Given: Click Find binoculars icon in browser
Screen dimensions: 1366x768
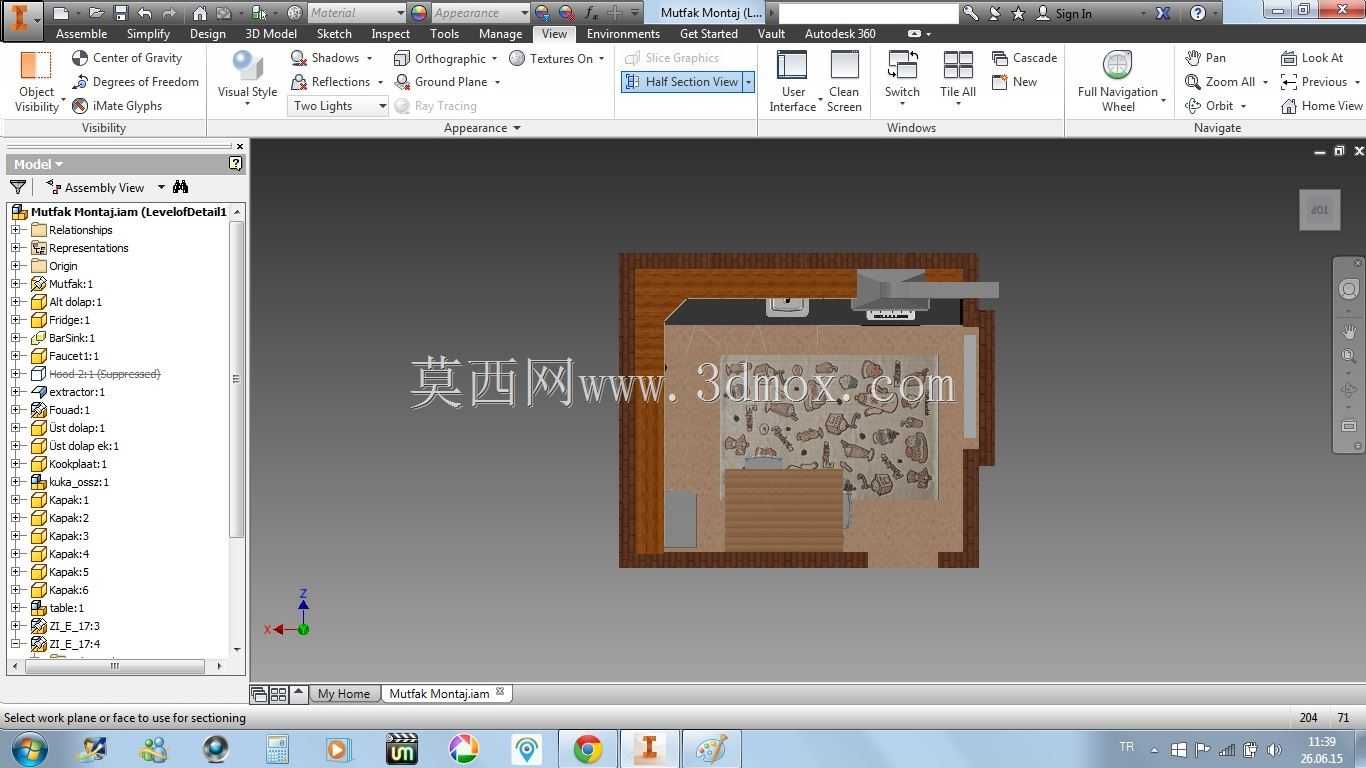Looking at the screenshot, I should pyautogui.click(x=180, y=187).
